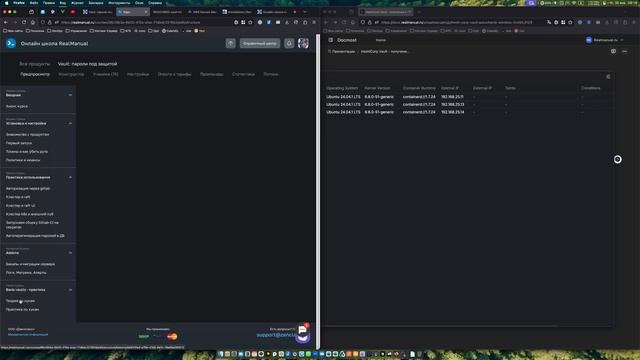Click Презентации breadcrumb in Docmost
Viewport: 640px width, 360px height.
[x=343, y=51]
